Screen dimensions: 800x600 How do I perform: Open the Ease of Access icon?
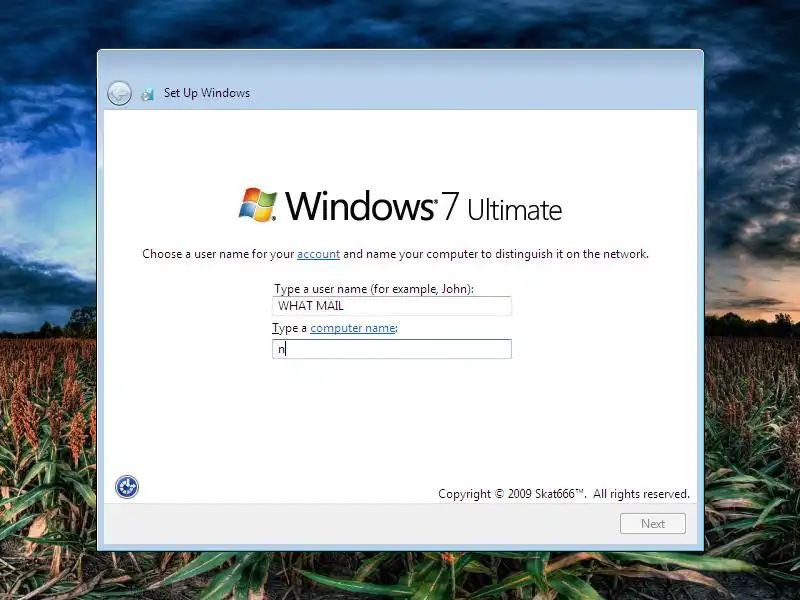click(127, 487)
